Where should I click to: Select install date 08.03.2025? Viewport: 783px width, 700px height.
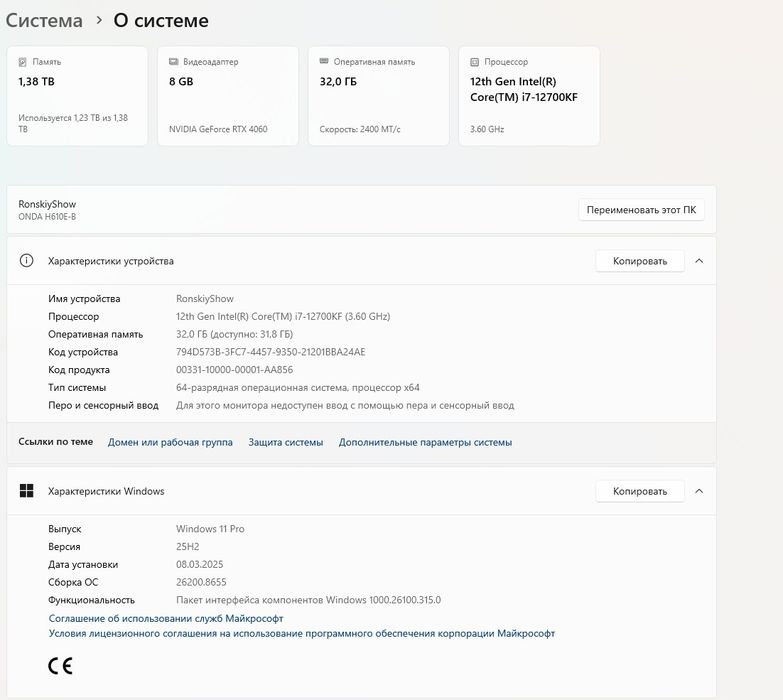(199, 564)
